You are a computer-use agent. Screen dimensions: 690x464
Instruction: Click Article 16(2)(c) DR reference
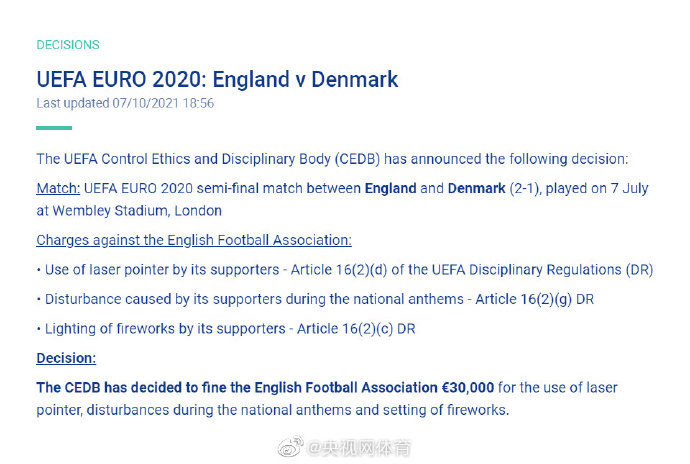click(356, 329)
